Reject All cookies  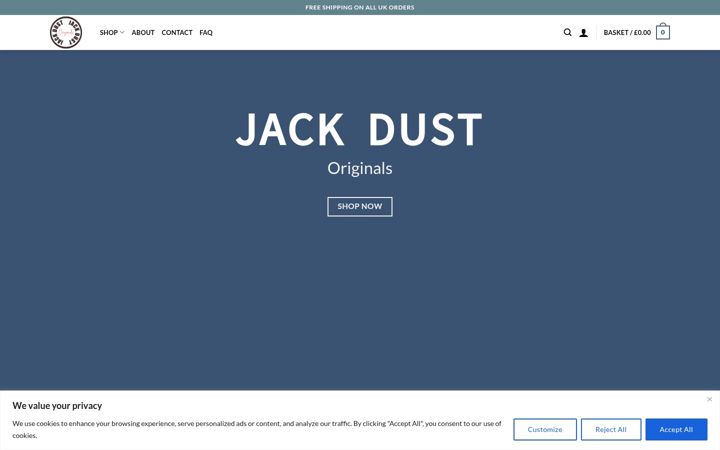click(x=611, y=429)
